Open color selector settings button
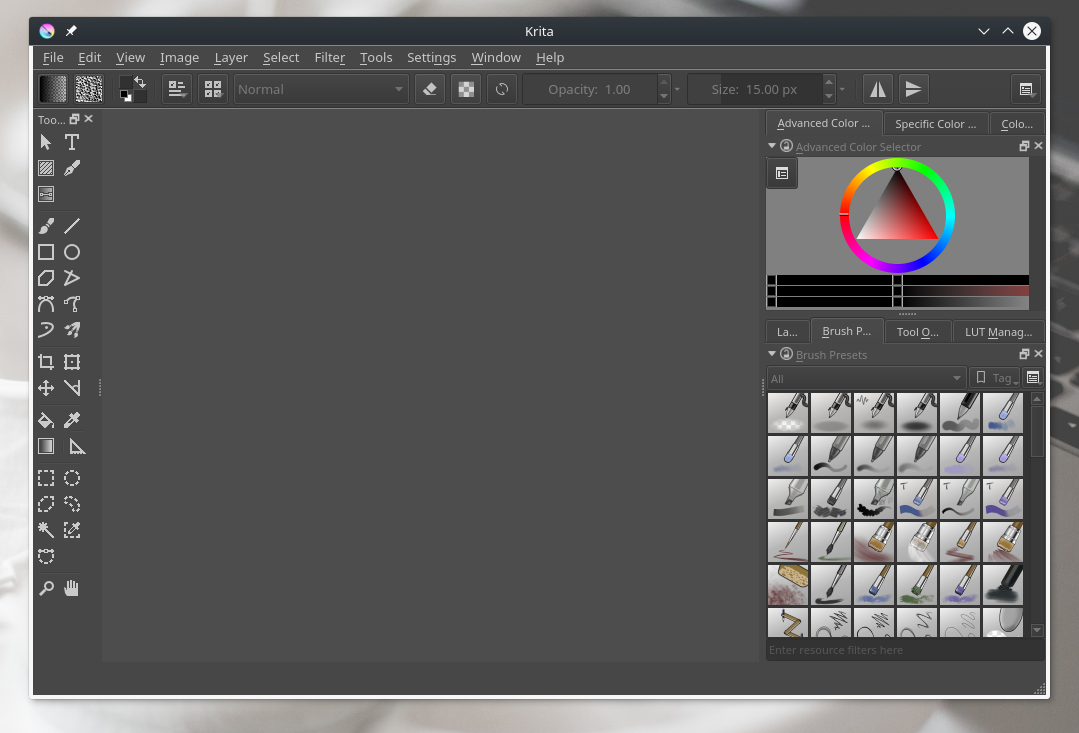 (x=782, y=173)
